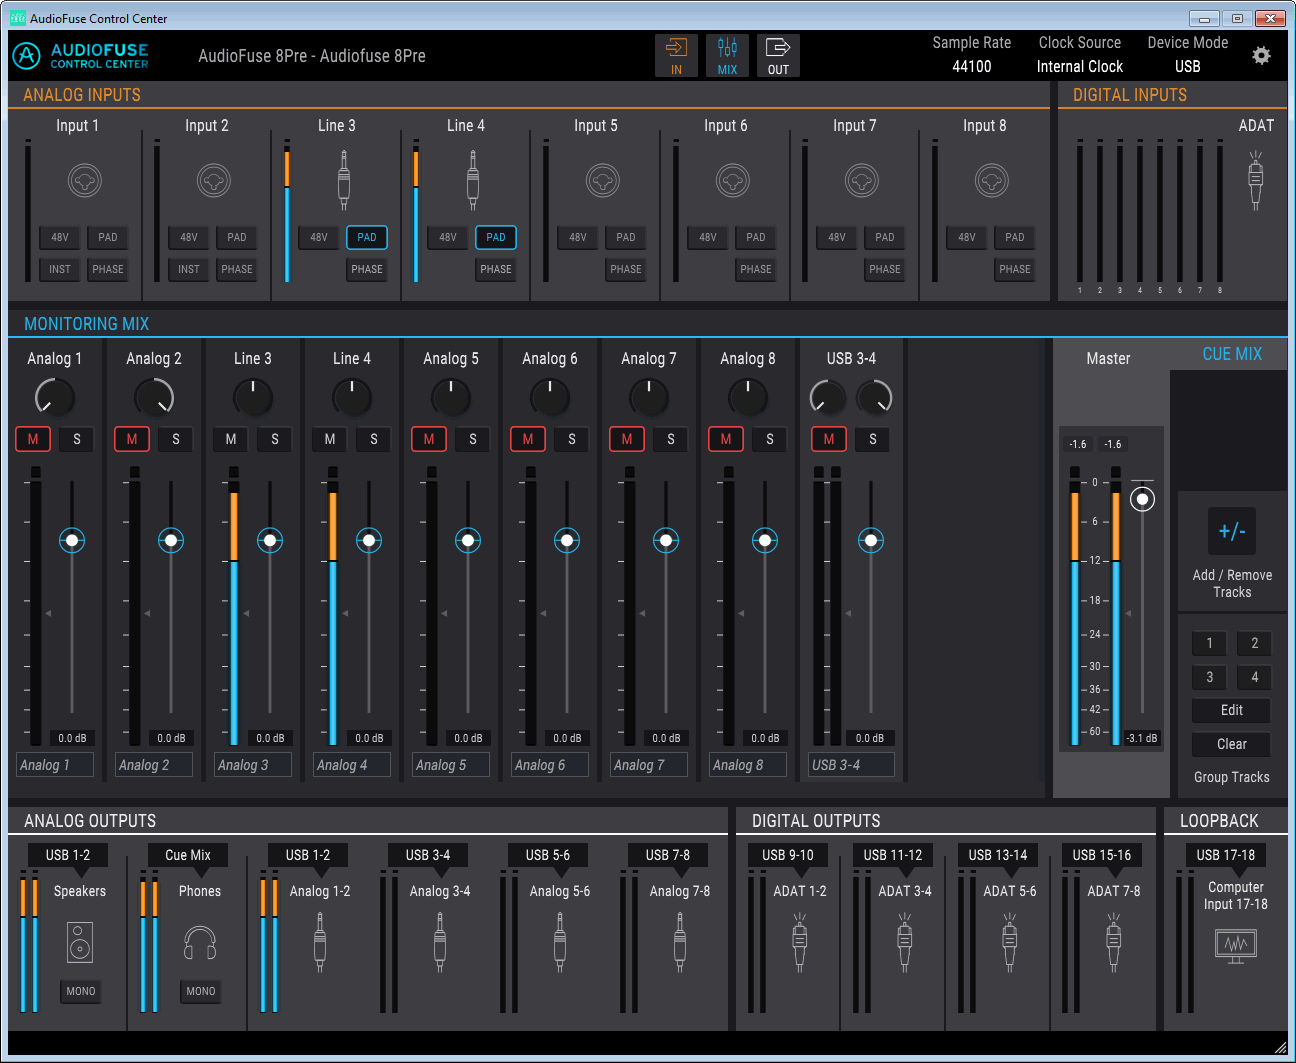Image resolution: width=1296 pixels, height=1063 pixels.
Task: Select track group 4
Action: [1255, 677]
